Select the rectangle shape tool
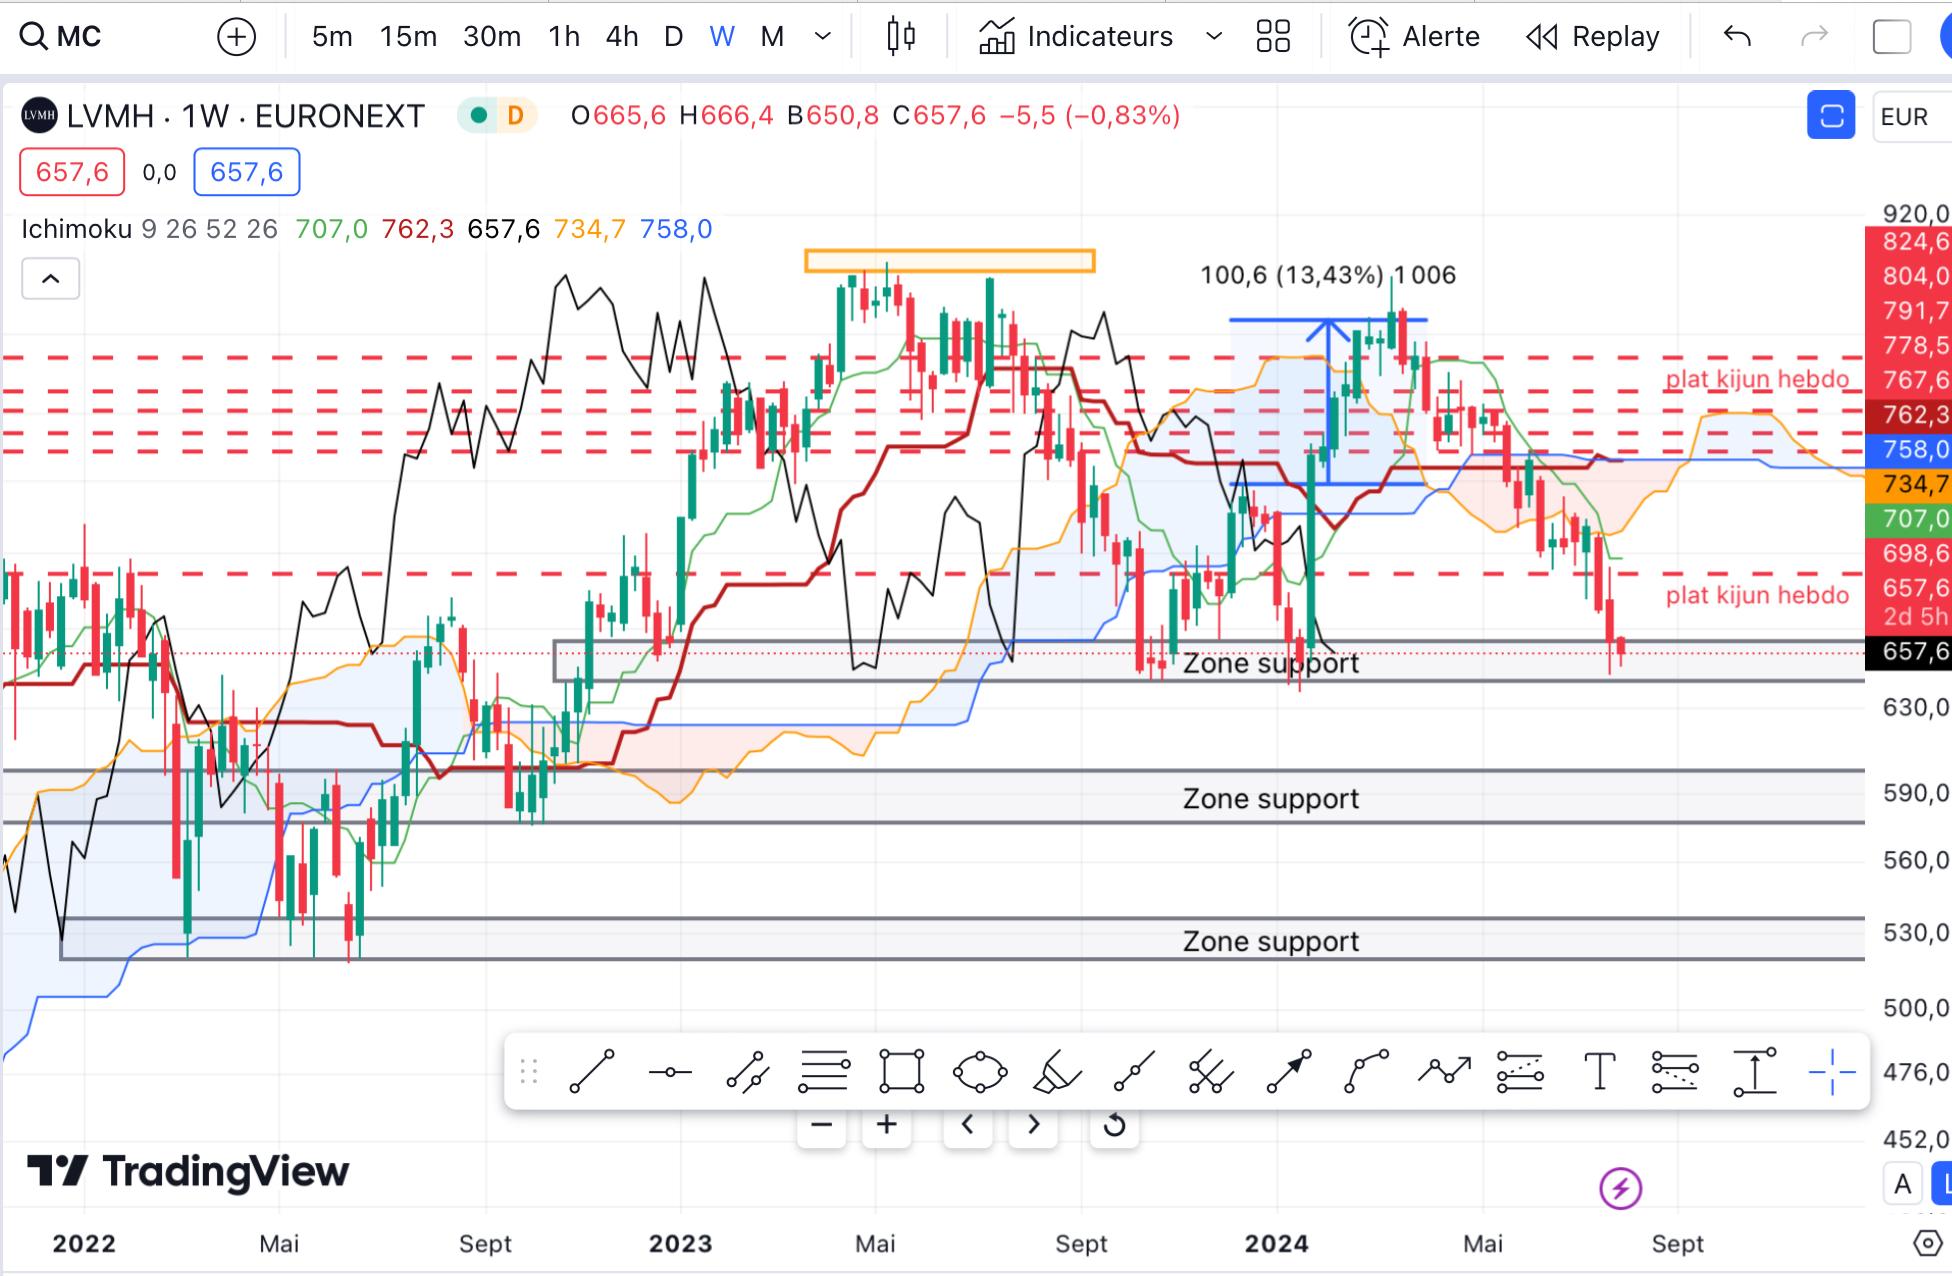The image size is (1952, 1276). pos(901,1072)
